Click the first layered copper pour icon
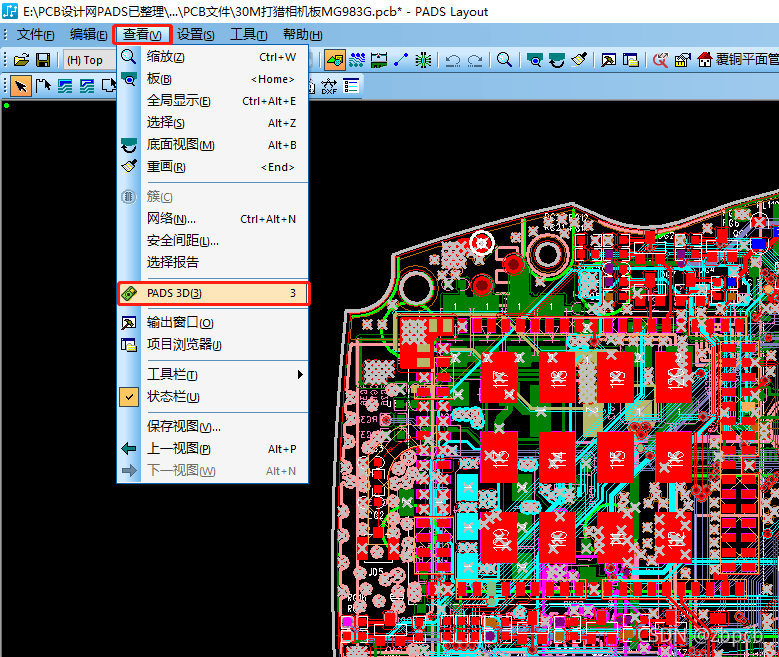This screenshot has height=657, width=779. click(x=65, y=86)
